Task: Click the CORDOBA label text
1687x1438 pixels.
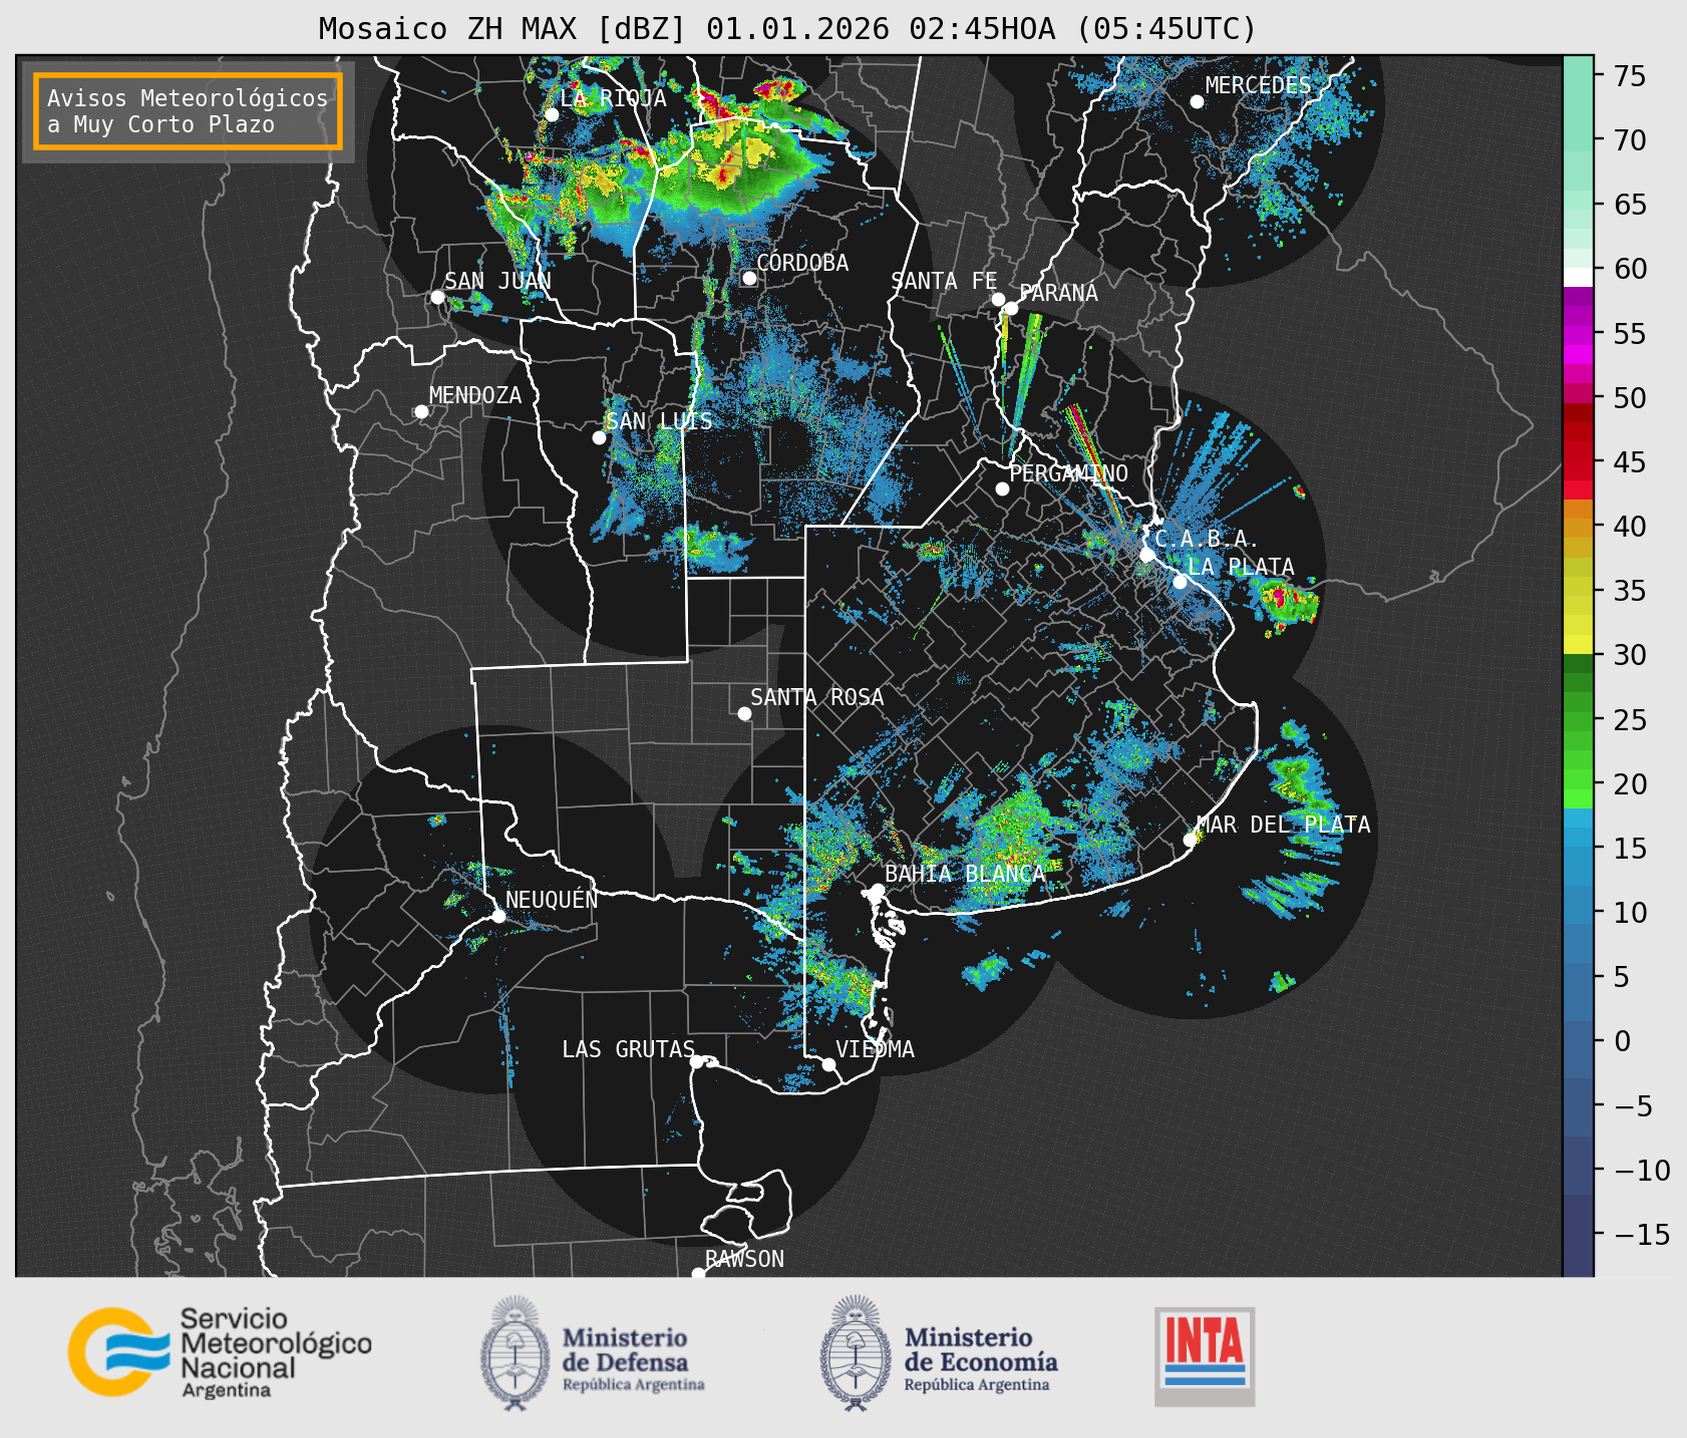Action: 802,263
